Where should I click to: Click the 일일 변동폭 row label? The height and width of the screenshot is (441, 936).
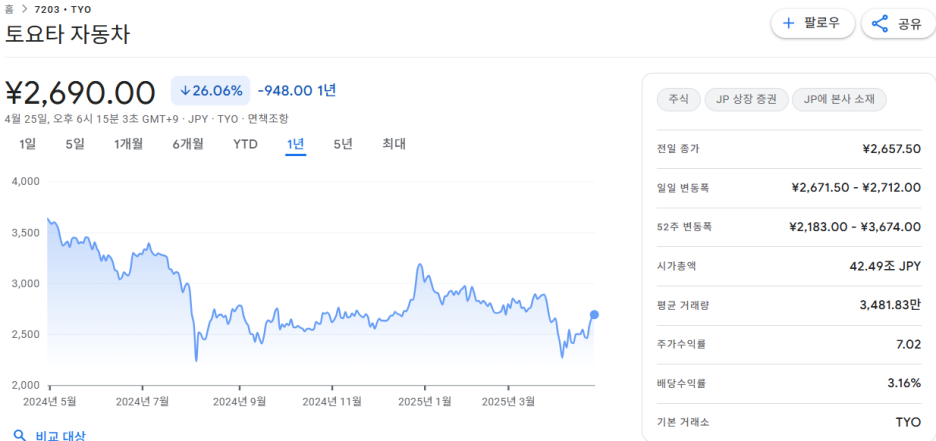683,188
